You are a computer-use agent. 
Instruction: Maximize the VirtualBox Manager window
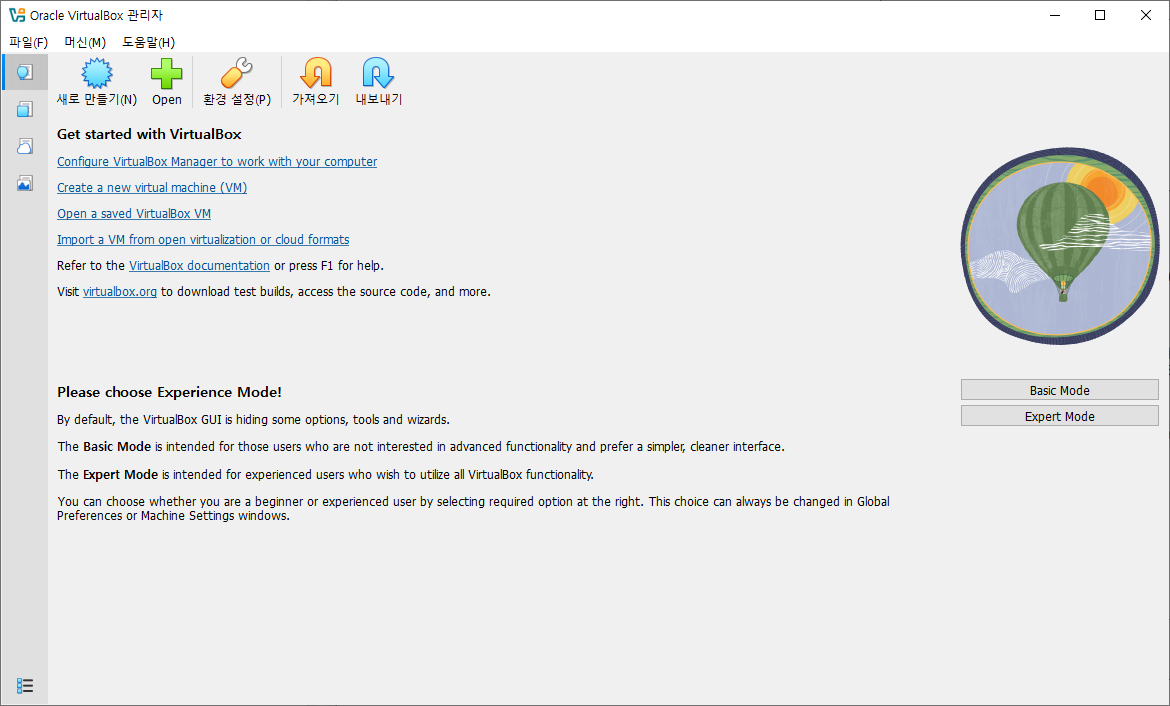tap(1100, 15)
